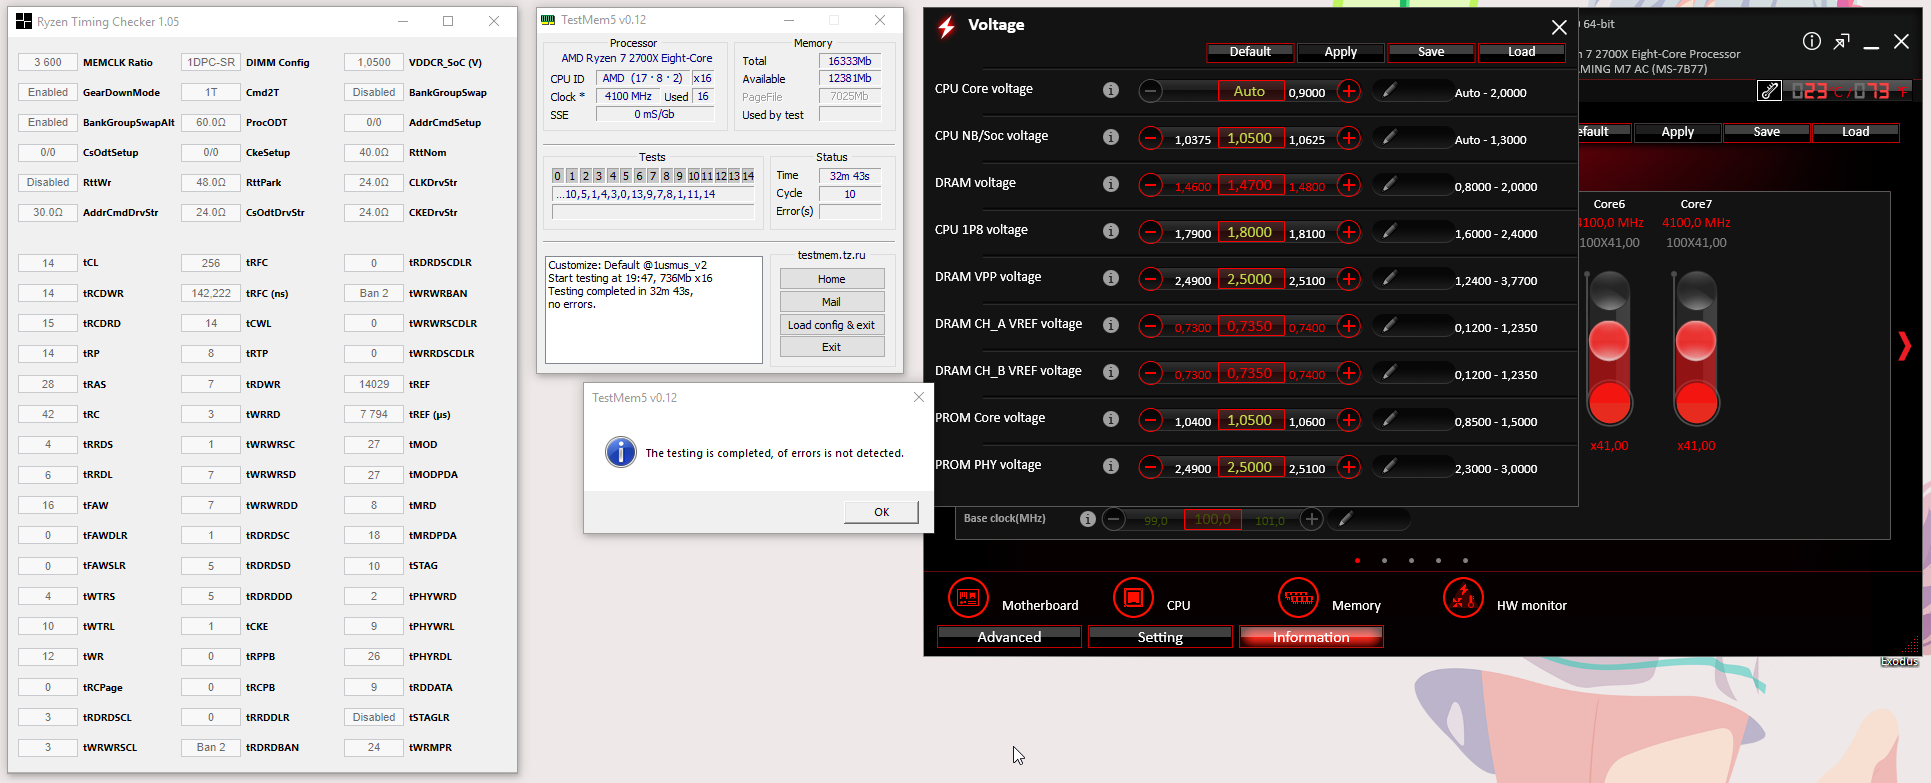The height and width of the screenshot is (783, 1931).
Task: Click Save button in Voltage panel
Action: pyautogui.click(x=1431, y=52)
